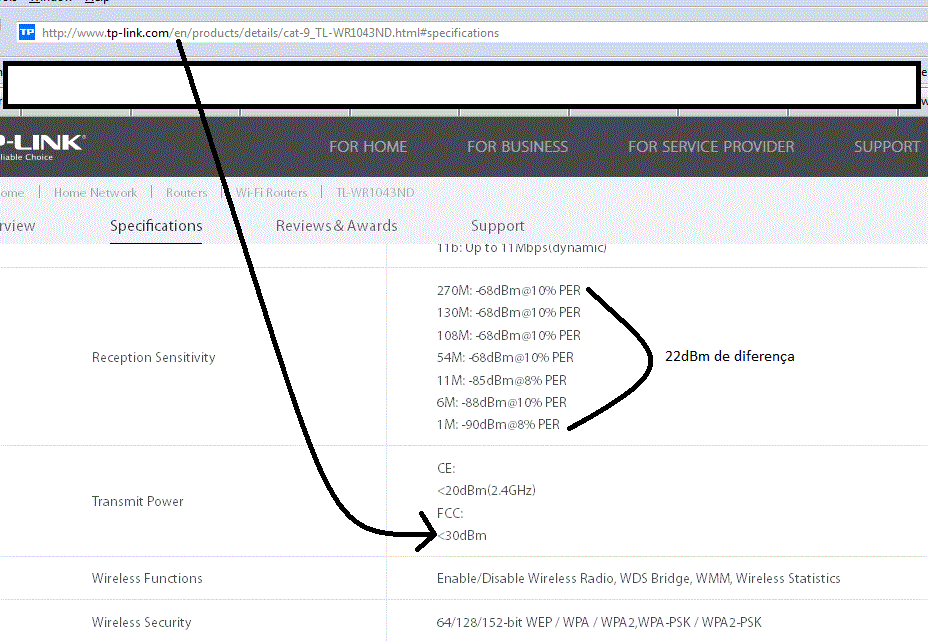Click the Wi-Fi Routers breadcrumb link

coord(272,192)
